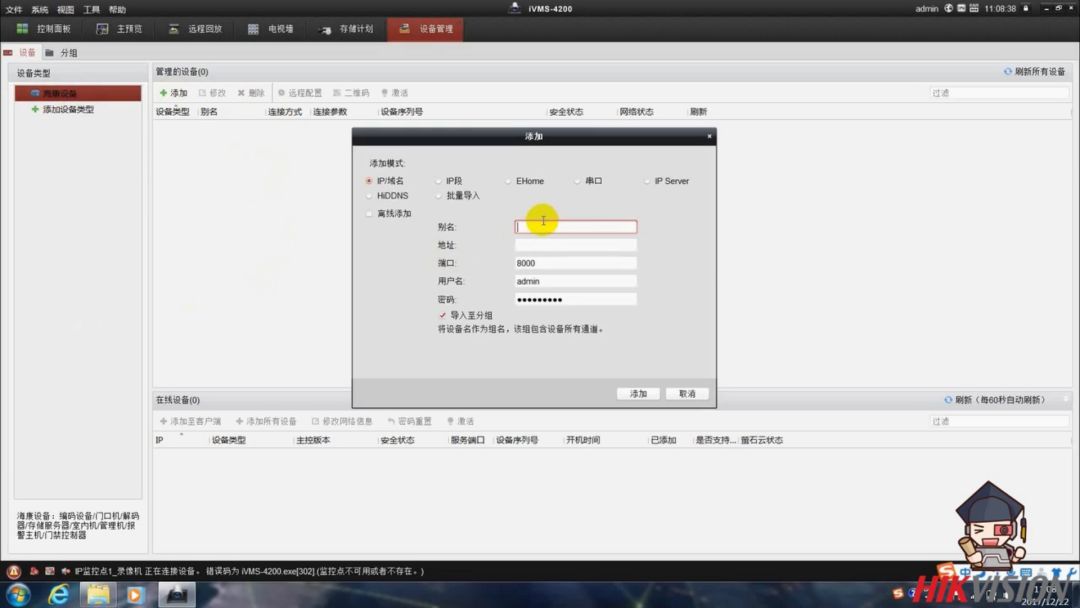Click the second alarm icon in the status bar

pos(34,572)
